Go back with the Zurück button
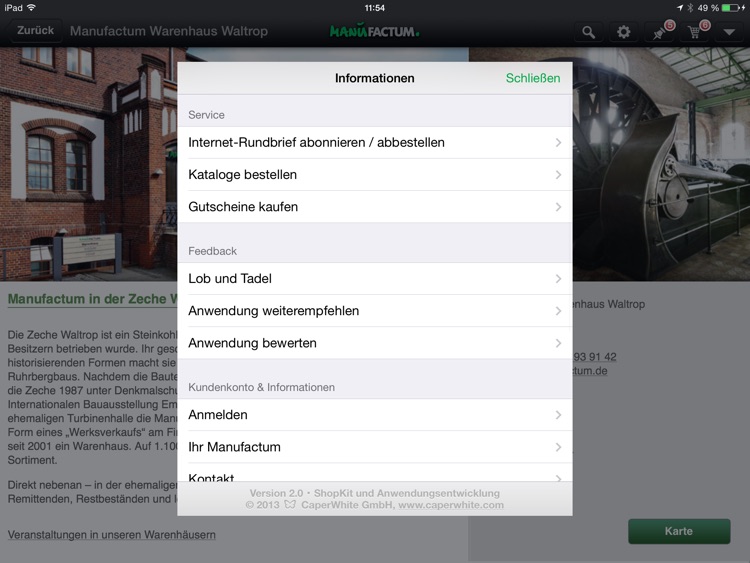This screenshot has width=750, height=563. 35,31
